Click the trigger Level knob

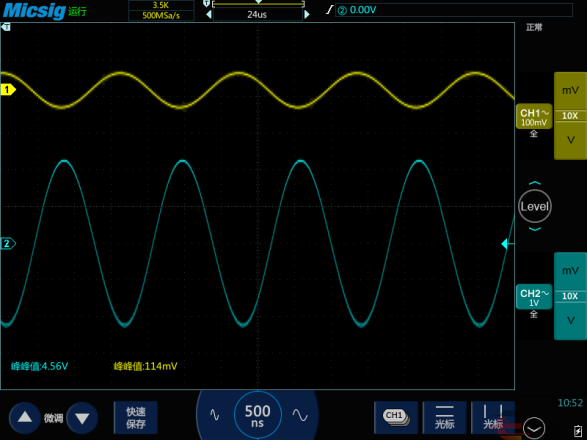click(x=535, y=206)
